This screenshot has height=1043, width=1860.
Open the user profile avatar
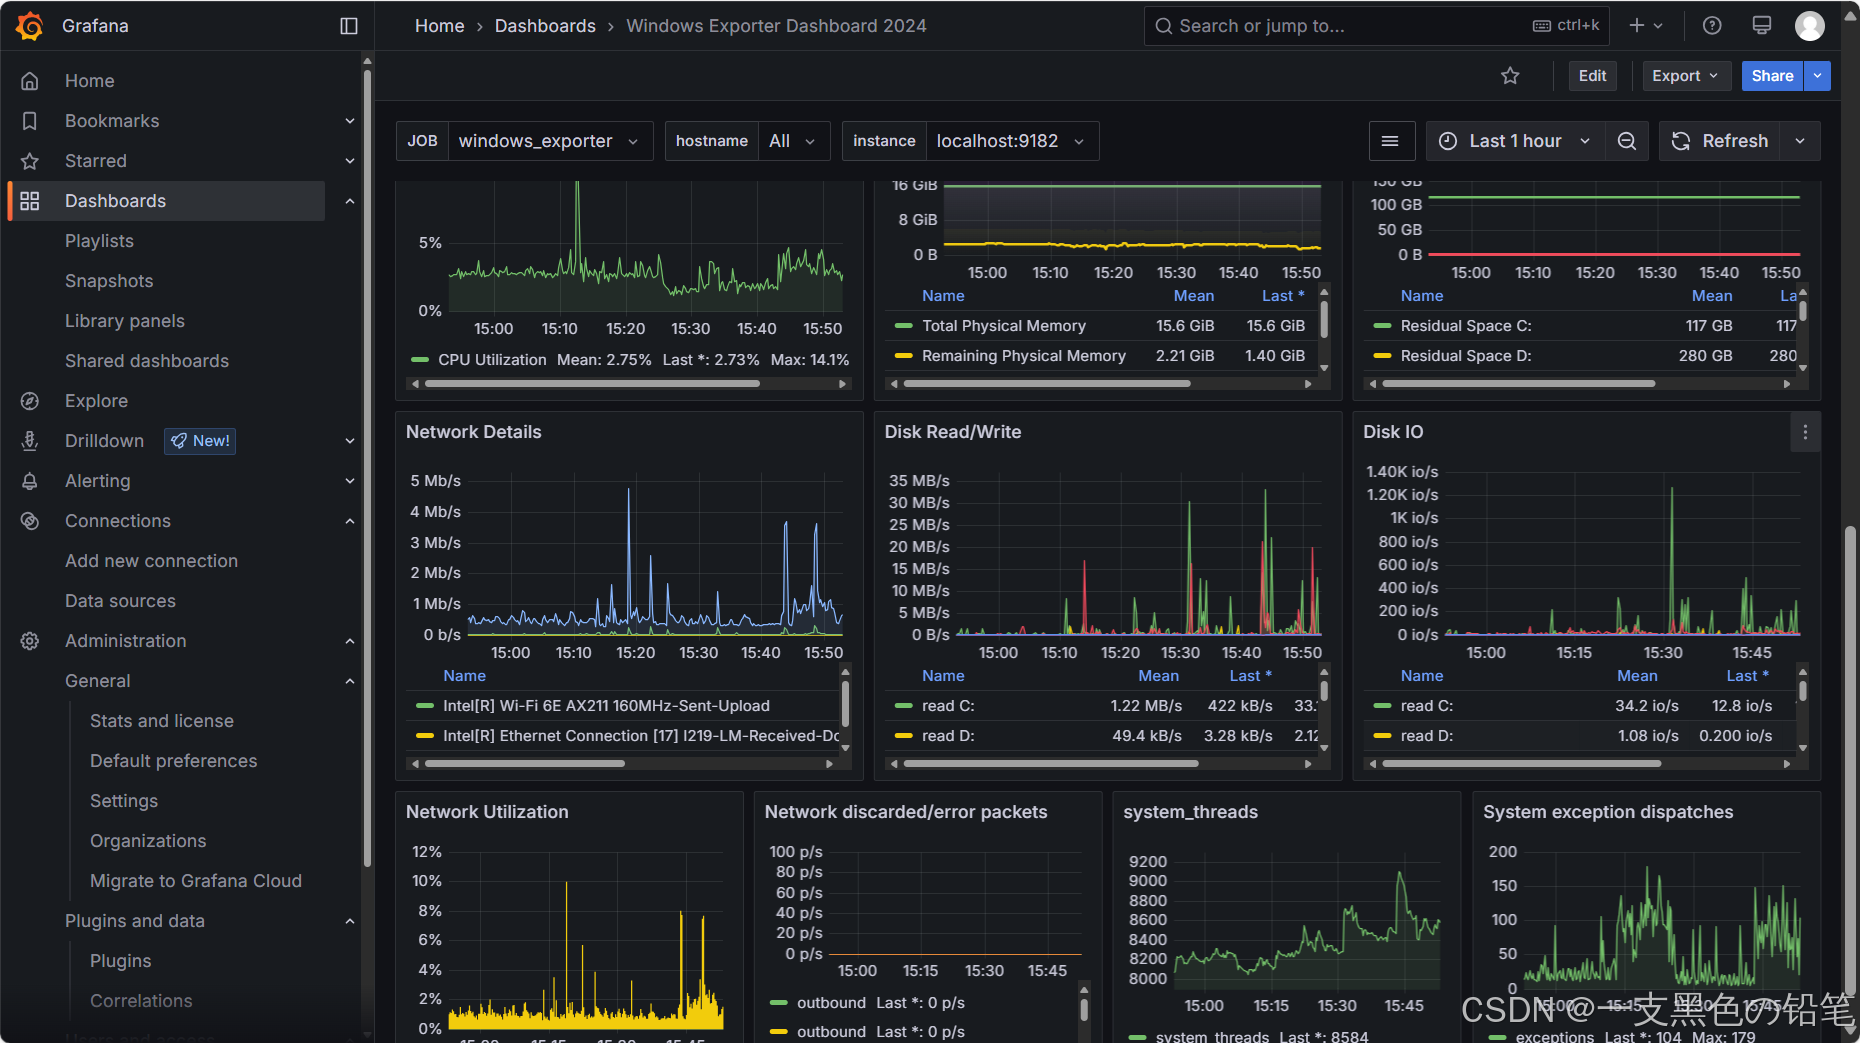[x=1810, y=26]
